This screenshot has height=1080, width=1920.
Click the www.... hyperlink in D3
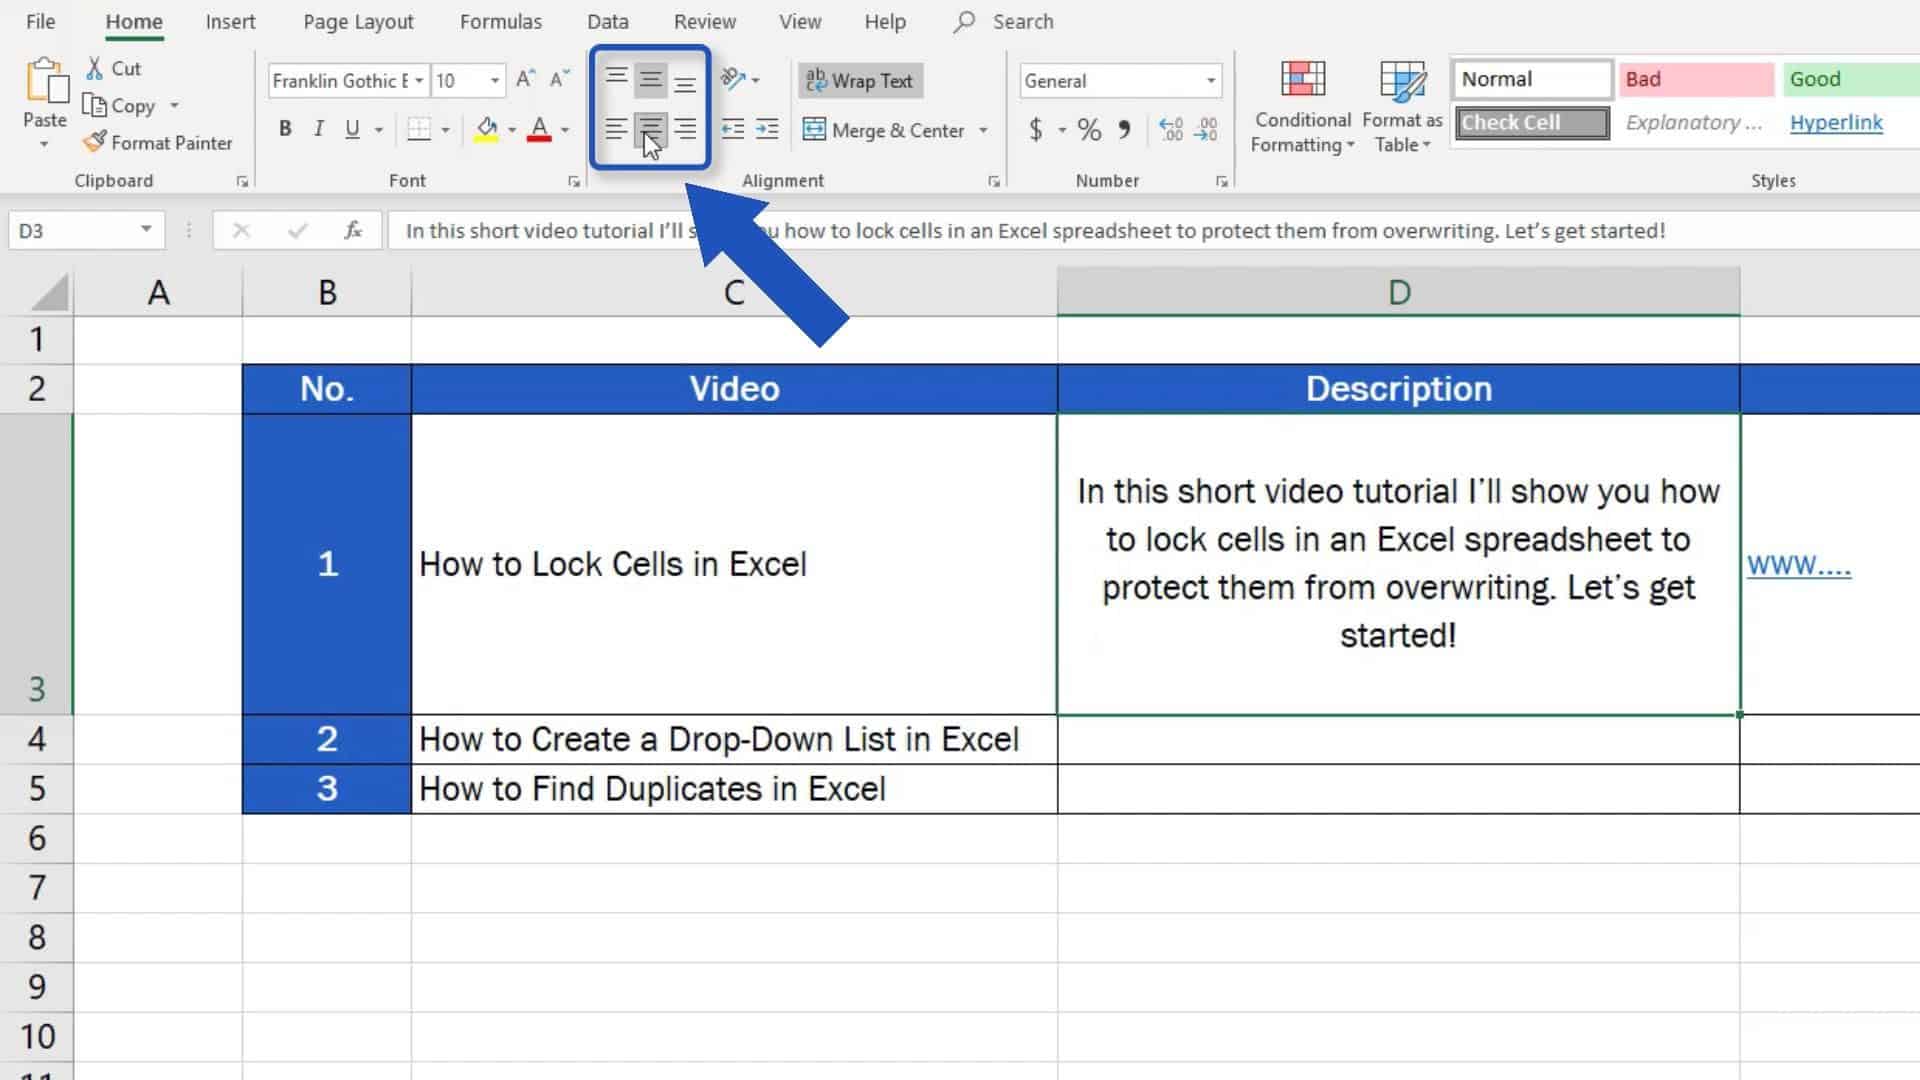pyautogui.click(x=1800, y=564)
